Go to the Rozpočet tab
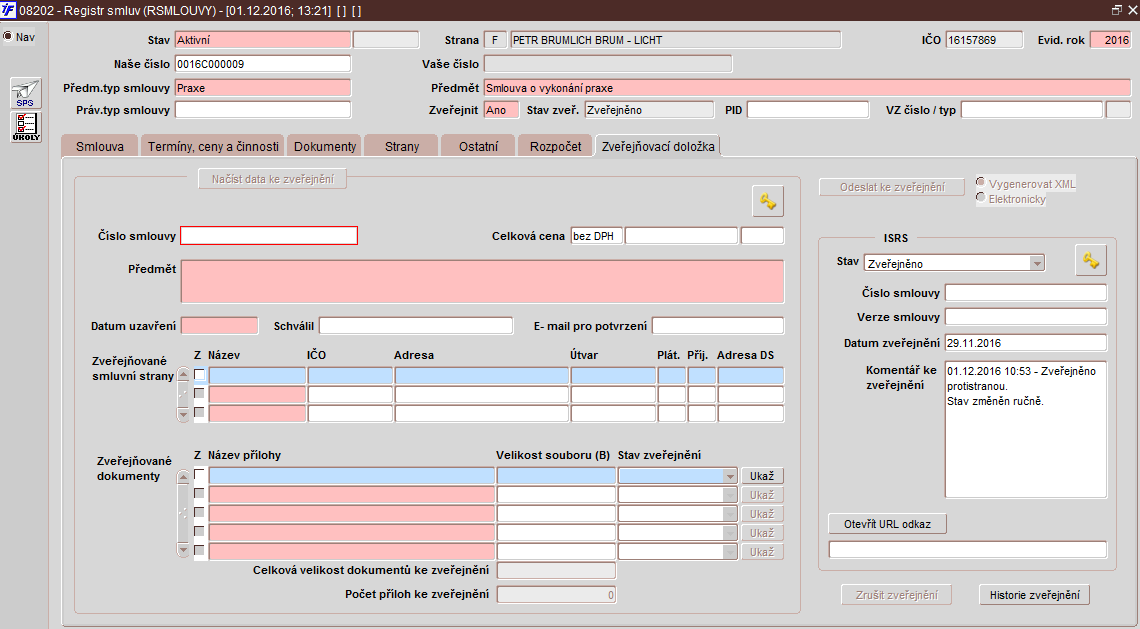The image size is (1140, 629). tap(556, 146)
